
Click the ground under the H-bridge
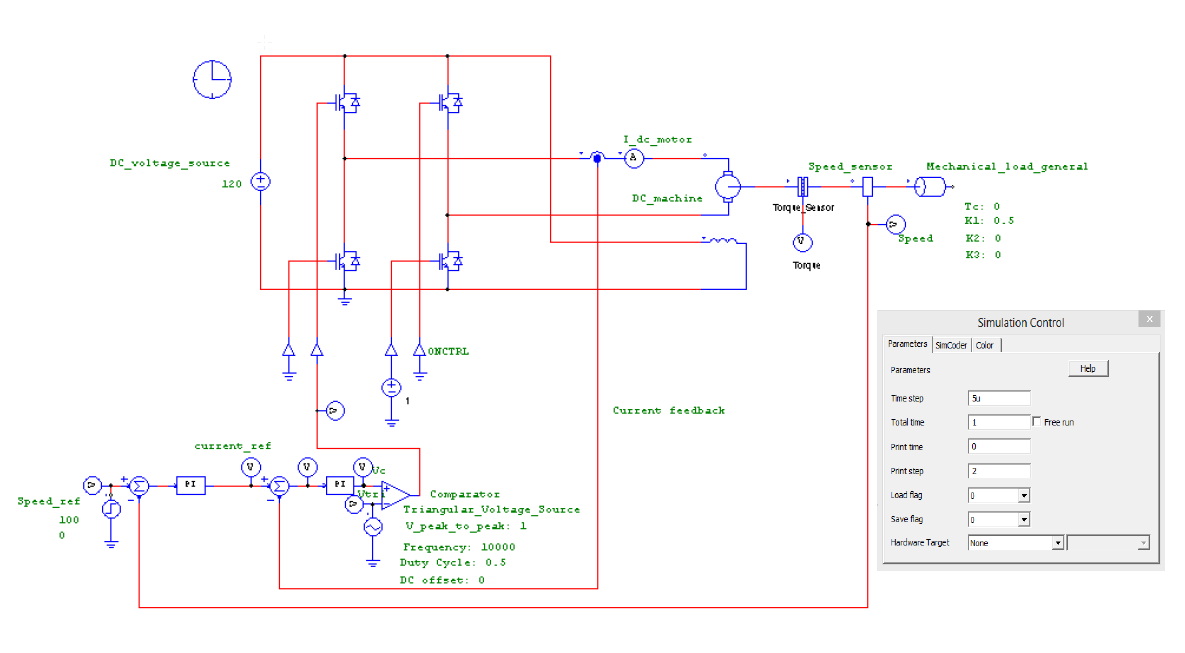click(345, 299)
